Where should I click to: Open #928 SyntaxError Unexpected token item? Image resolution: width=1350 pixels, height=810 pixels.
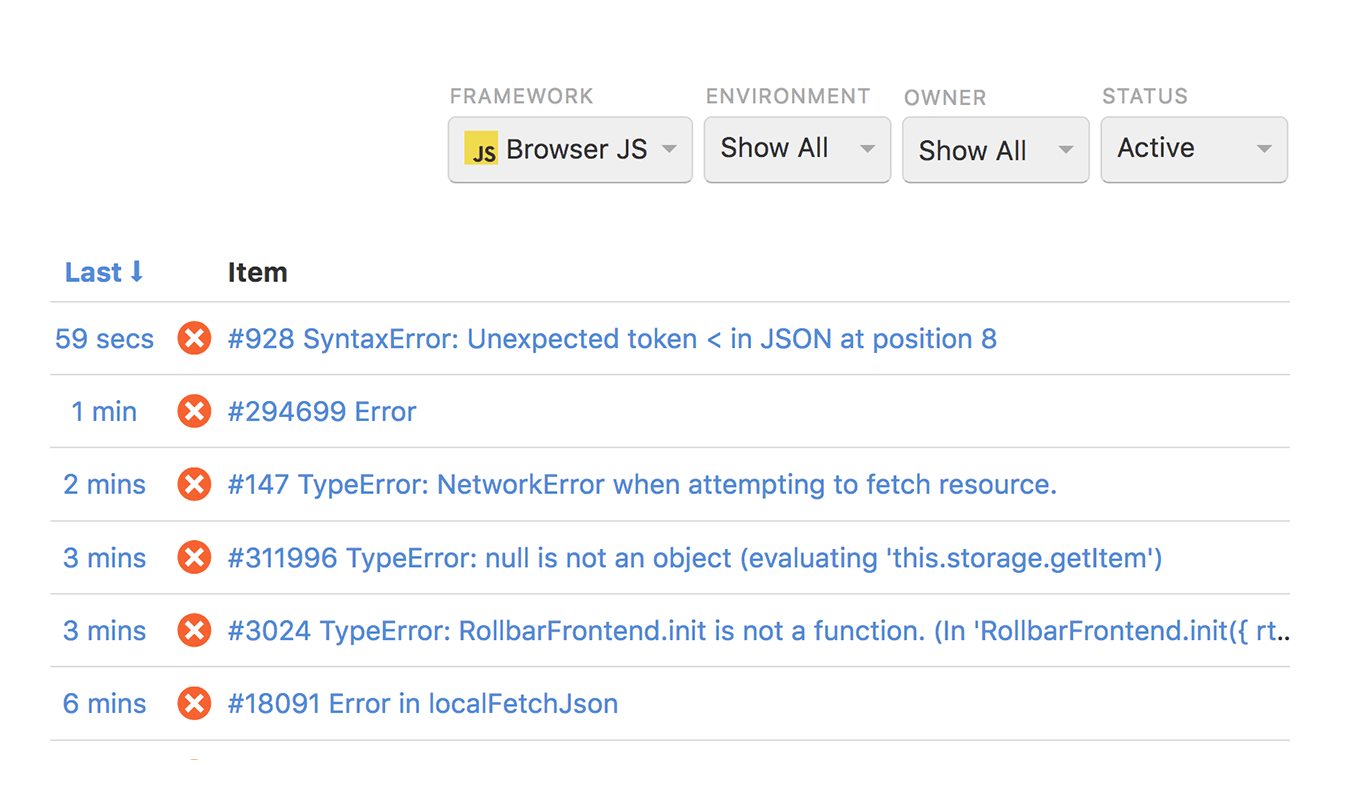click(612, 339)
